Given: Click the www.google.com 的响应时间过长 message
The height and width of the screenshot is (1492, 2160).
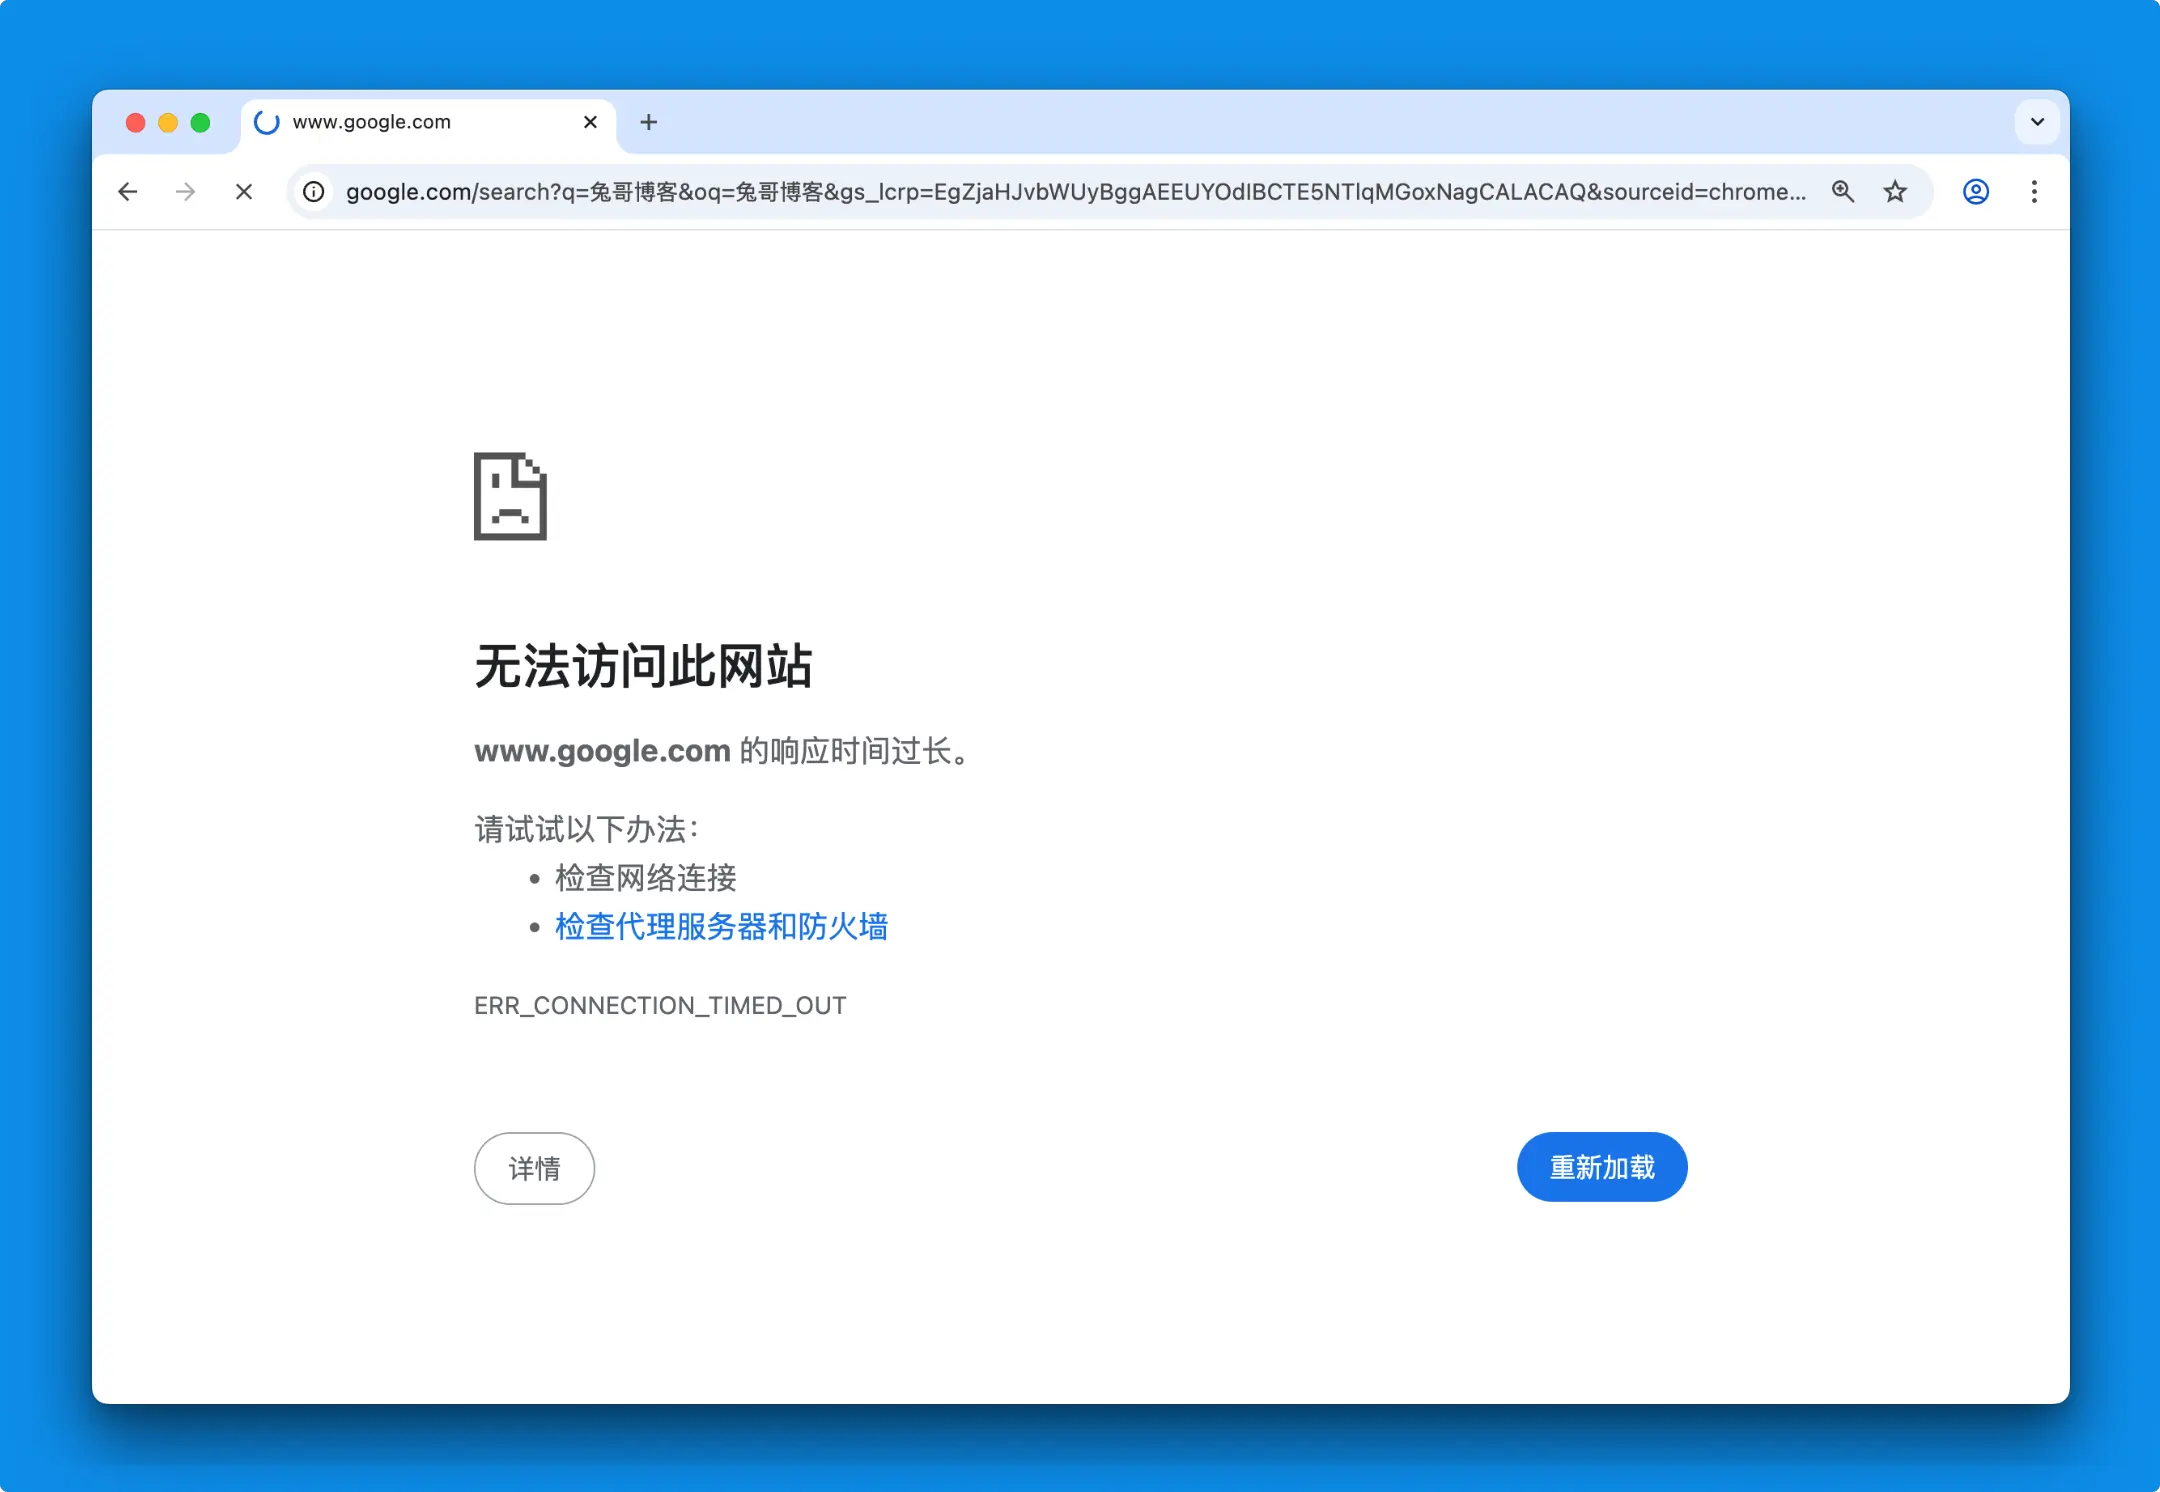Looking at the screenshot, I should point(721,751).
